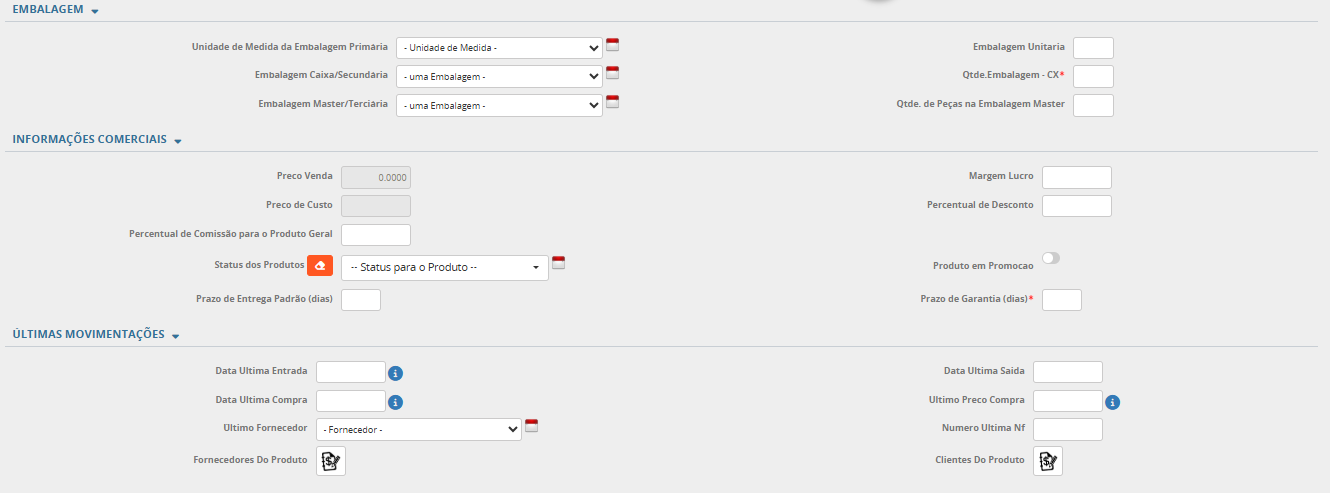The height and width of the screenshot is (493, 1330).
Task: Collapse the Últimas Movimentações section
Action: pyautogui.click(x=175, y=336)
